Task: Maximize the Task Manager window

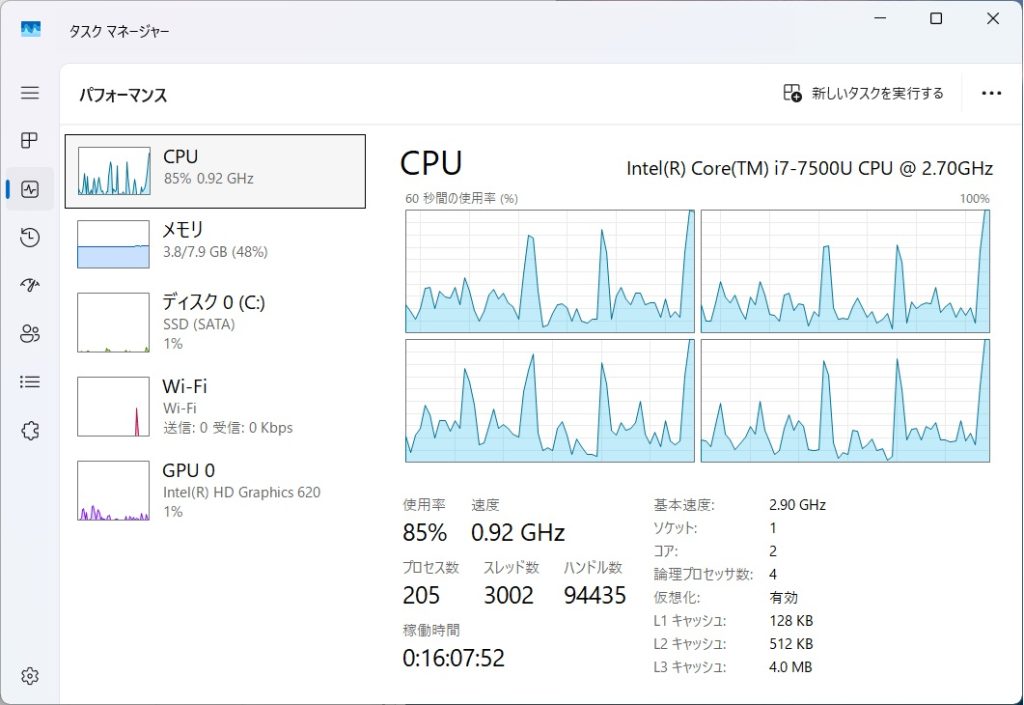Action: point(936,18)
